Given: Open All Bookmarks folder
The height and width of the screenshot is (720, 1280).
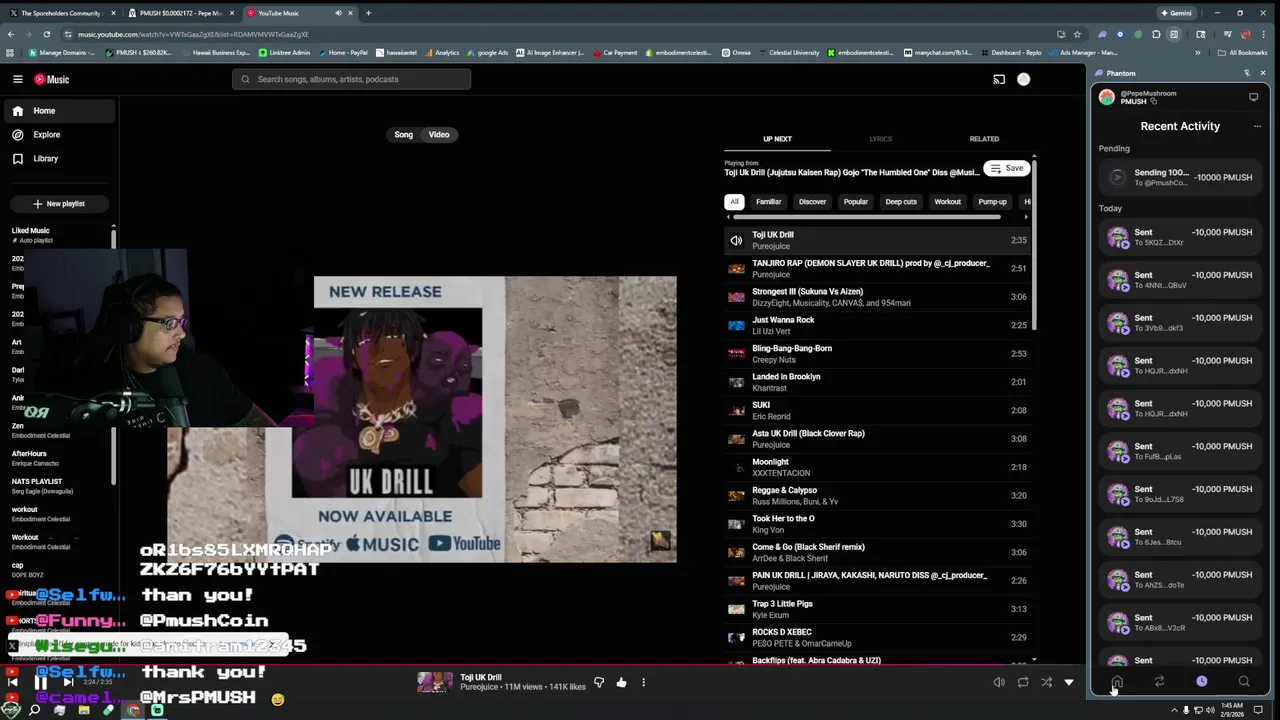Looking at the screenshot, I should coord(1243,52).
